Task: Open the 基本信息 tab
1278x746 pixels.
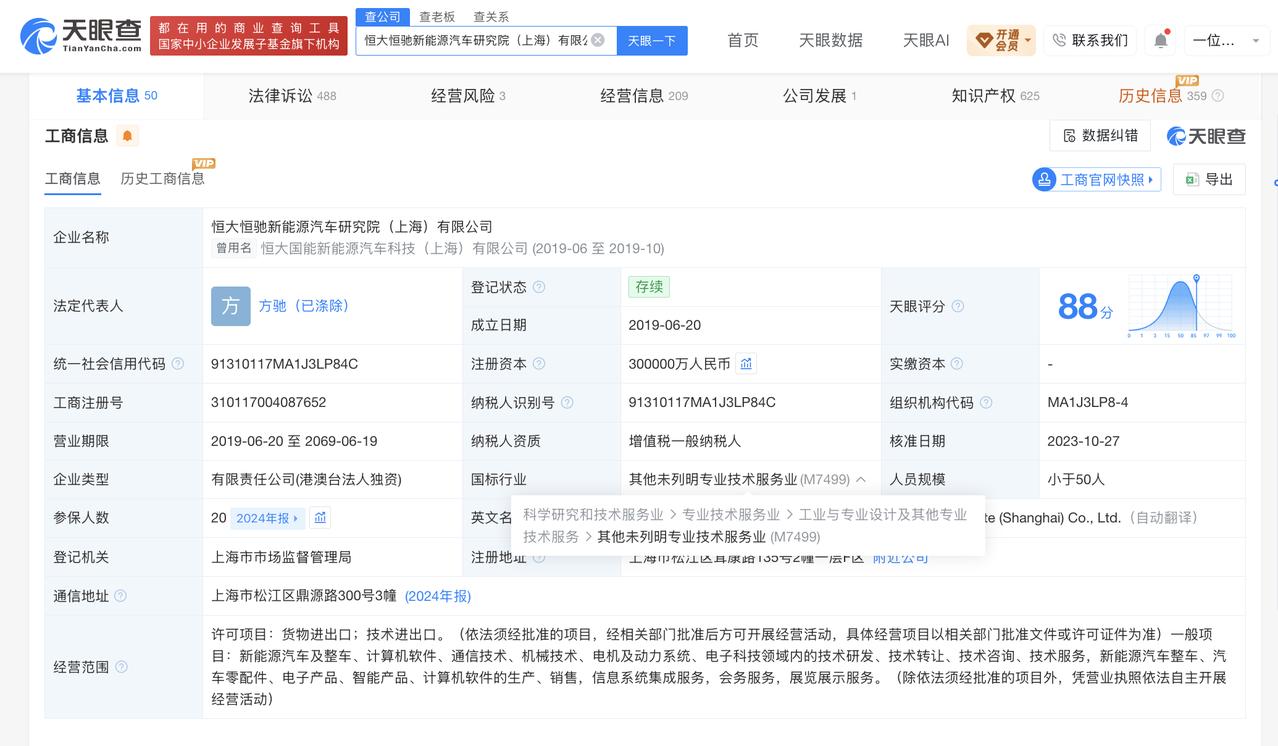Action: pos(117,96)
